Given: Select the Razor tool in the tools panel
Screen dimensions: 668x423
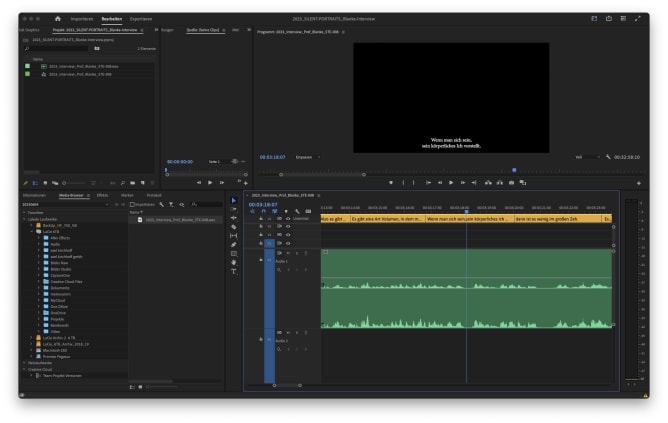Looking at the screenshot, I should tap(234, 227).
